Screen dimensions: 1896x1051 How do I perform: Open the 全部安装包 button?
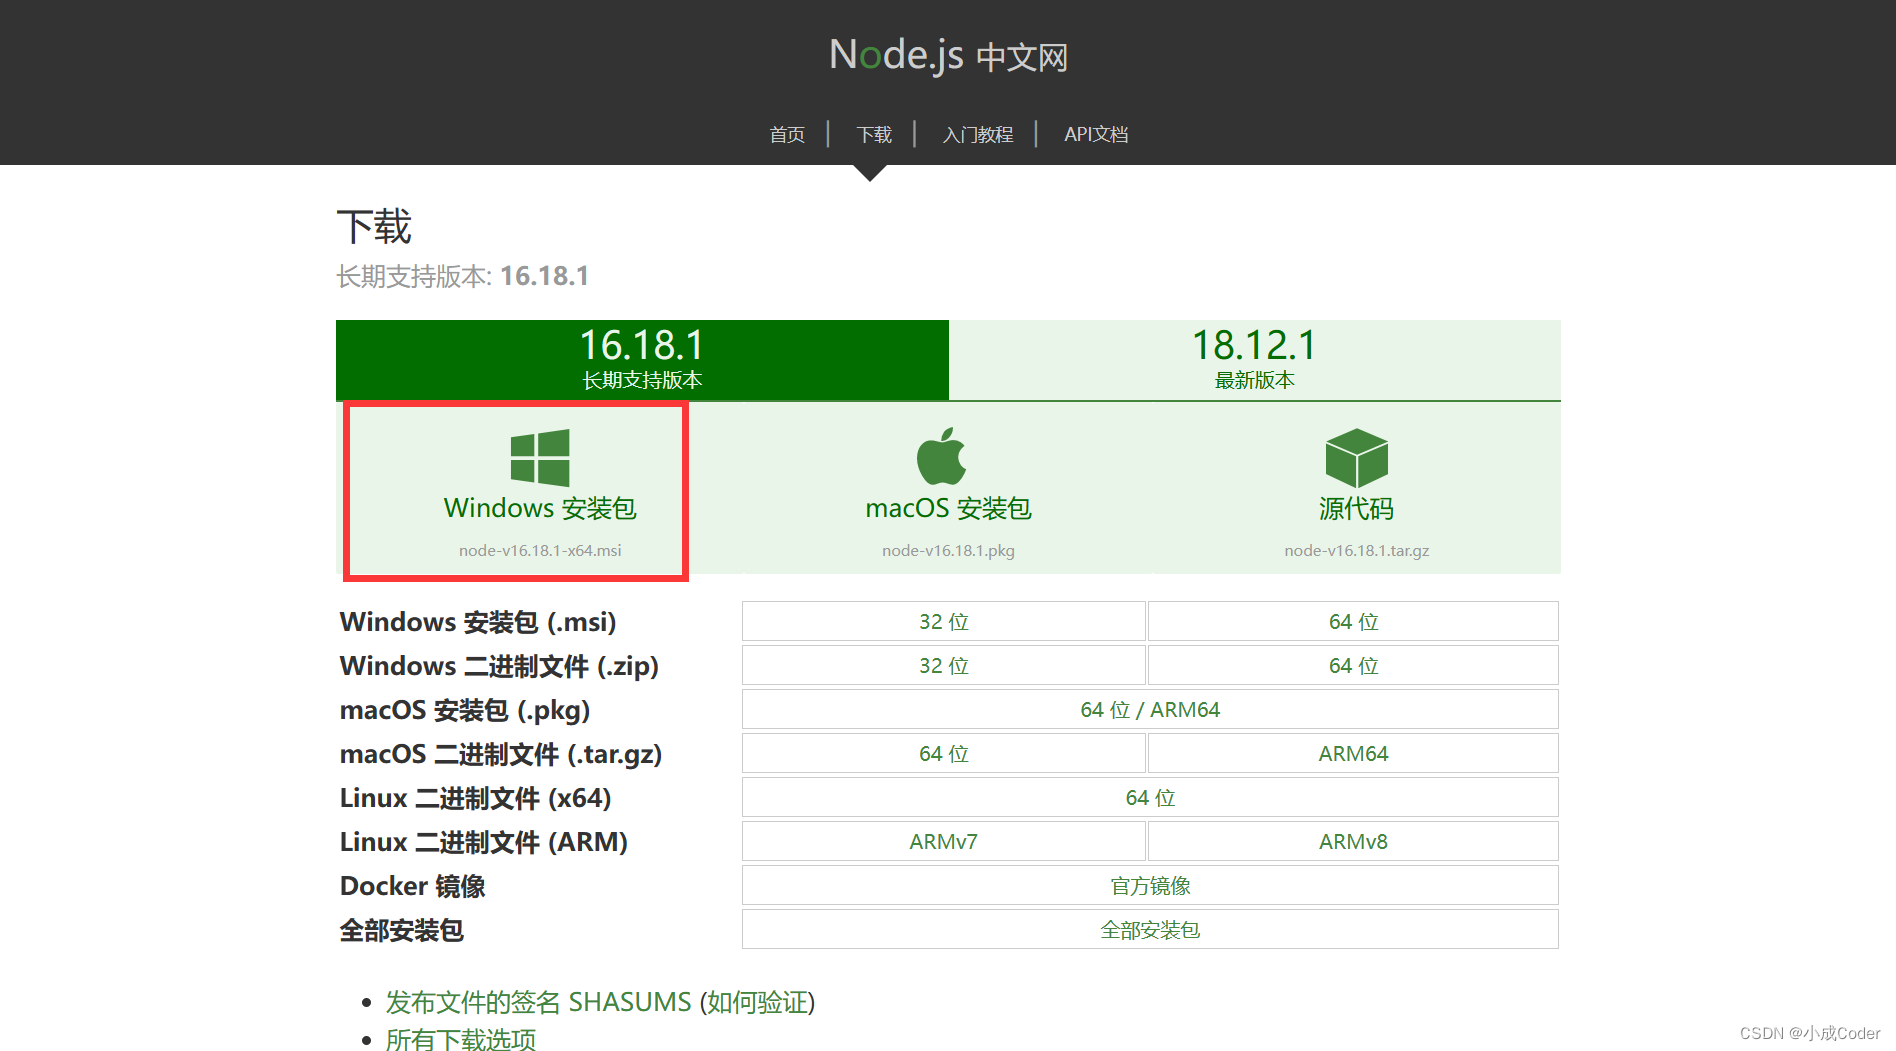[x=1150, y=929]
